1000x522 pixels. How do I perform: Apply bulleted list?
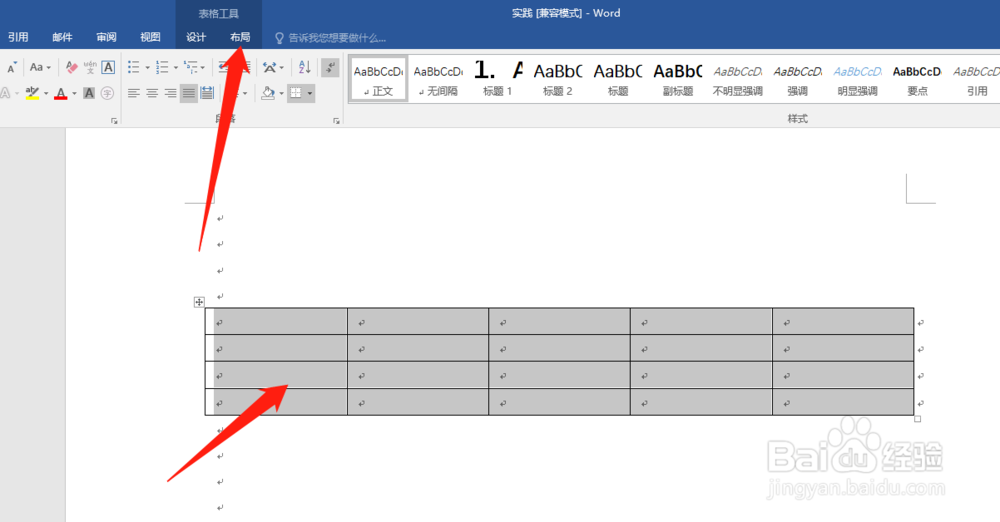click(x=133, y=67)
